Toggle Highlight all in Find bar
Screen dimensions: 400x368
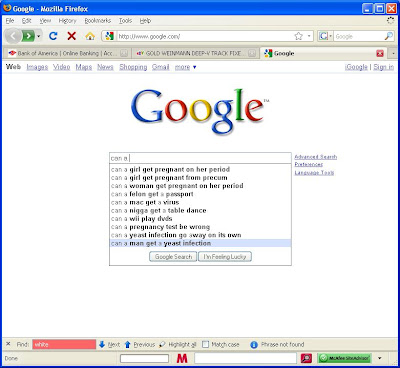(178, 344)
